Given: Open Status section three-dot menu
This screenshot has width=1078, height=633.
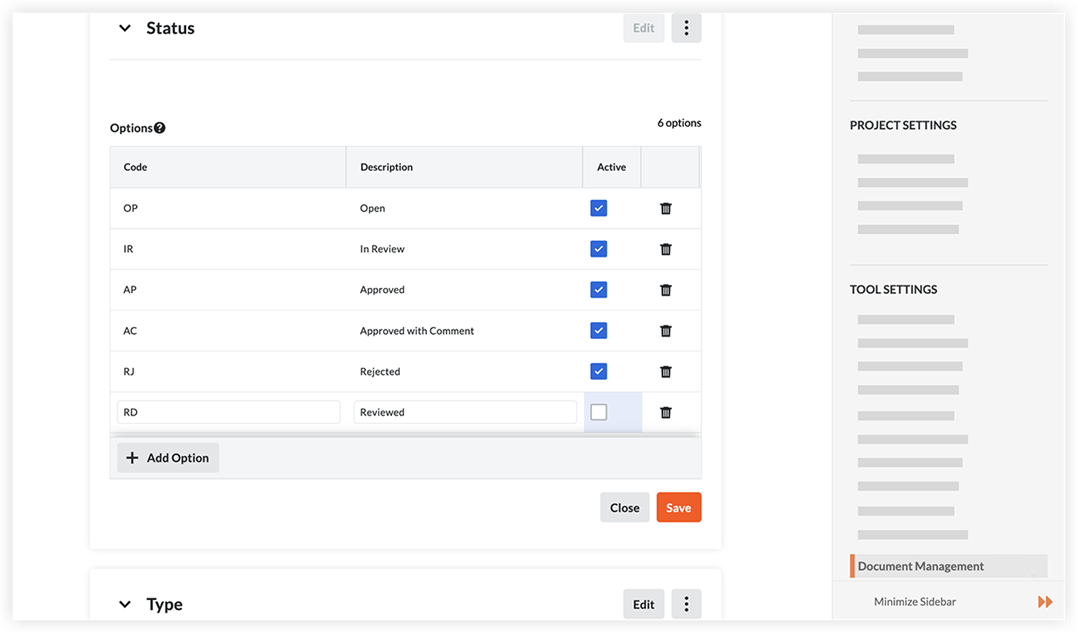Looking at the screenshot, I should coord(686,28).
